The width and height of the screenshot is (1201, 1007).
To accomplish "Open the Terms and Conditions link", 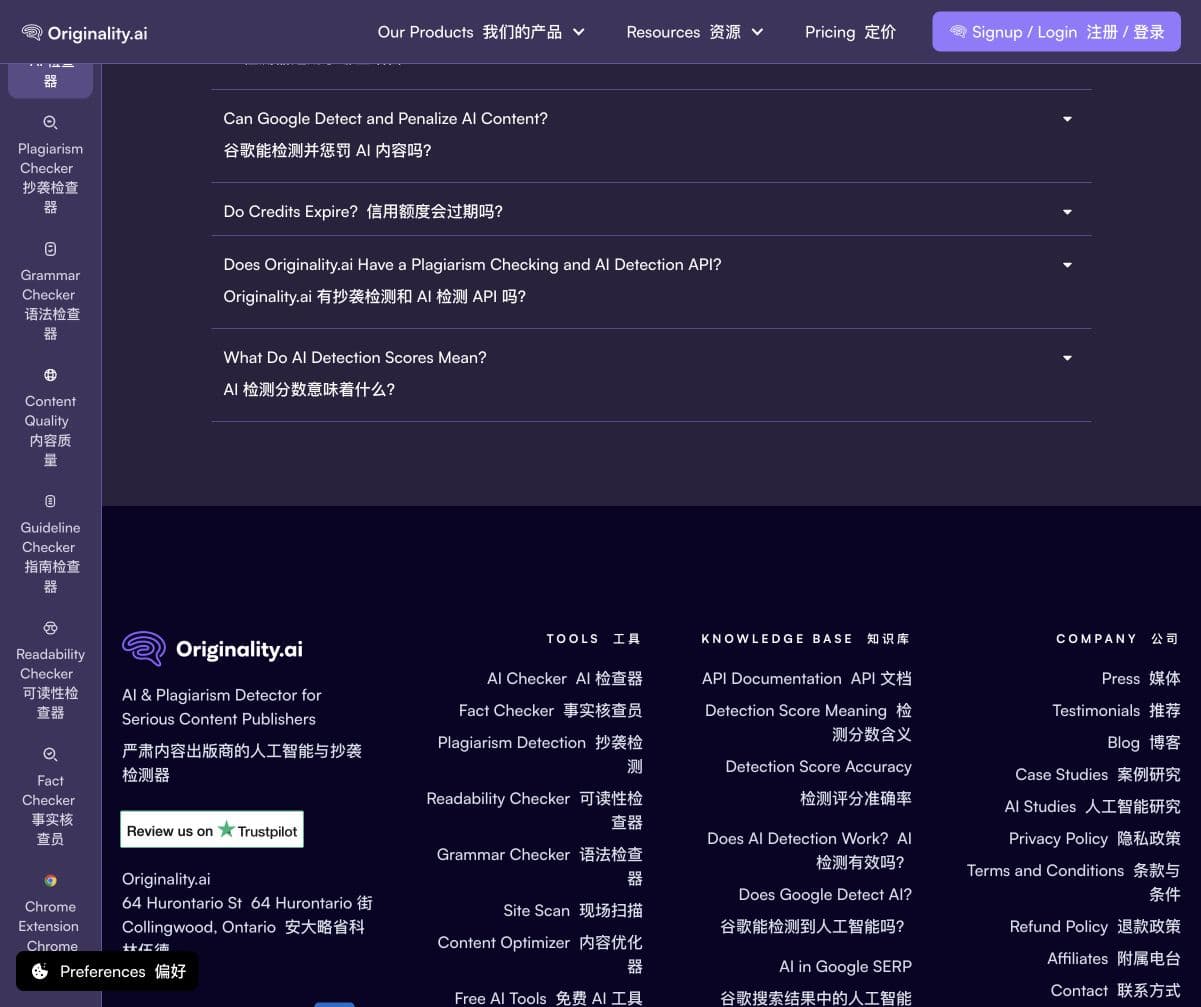I will click(x=1073, y=882).
